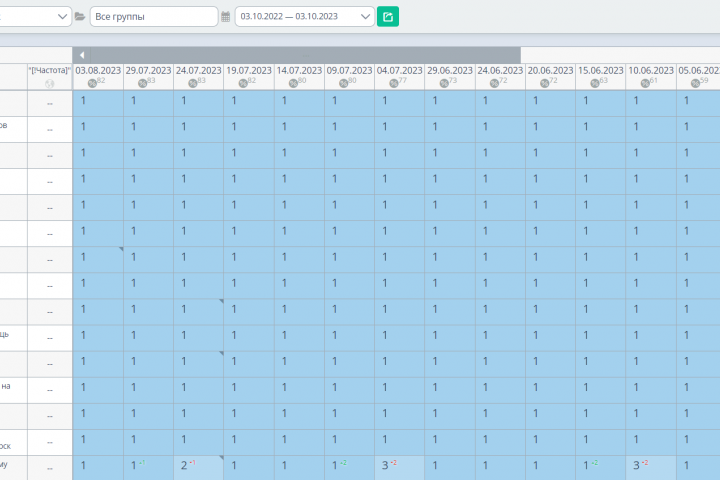
Task: Click the 10.06.2023 column header date
Action: (651, 70)
